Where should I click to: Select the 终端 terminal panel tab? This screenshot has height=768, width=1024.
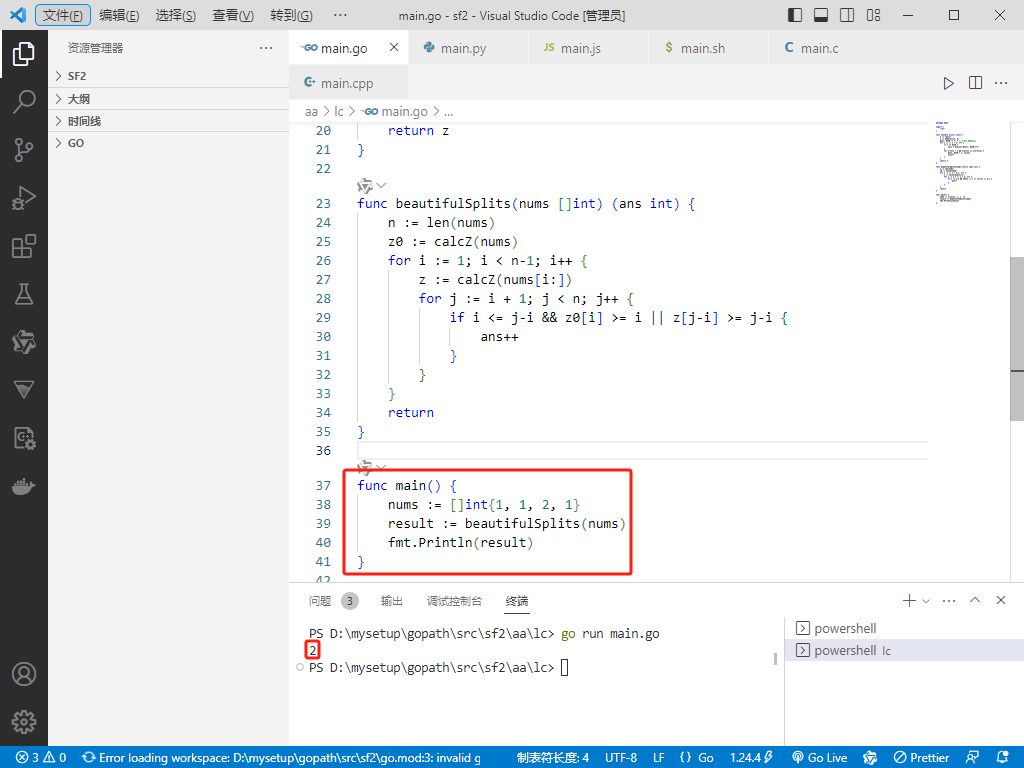coord(517,601)
